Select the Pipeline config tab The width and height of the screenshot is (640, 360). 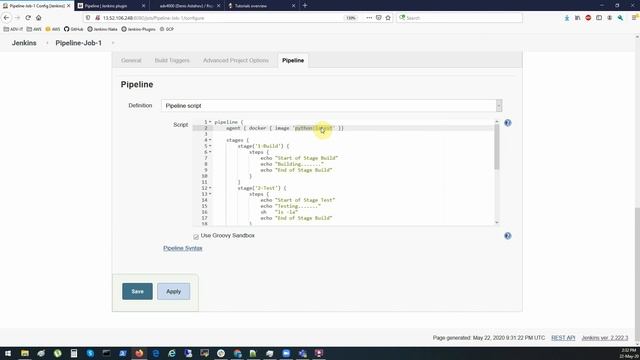[293, 60]
